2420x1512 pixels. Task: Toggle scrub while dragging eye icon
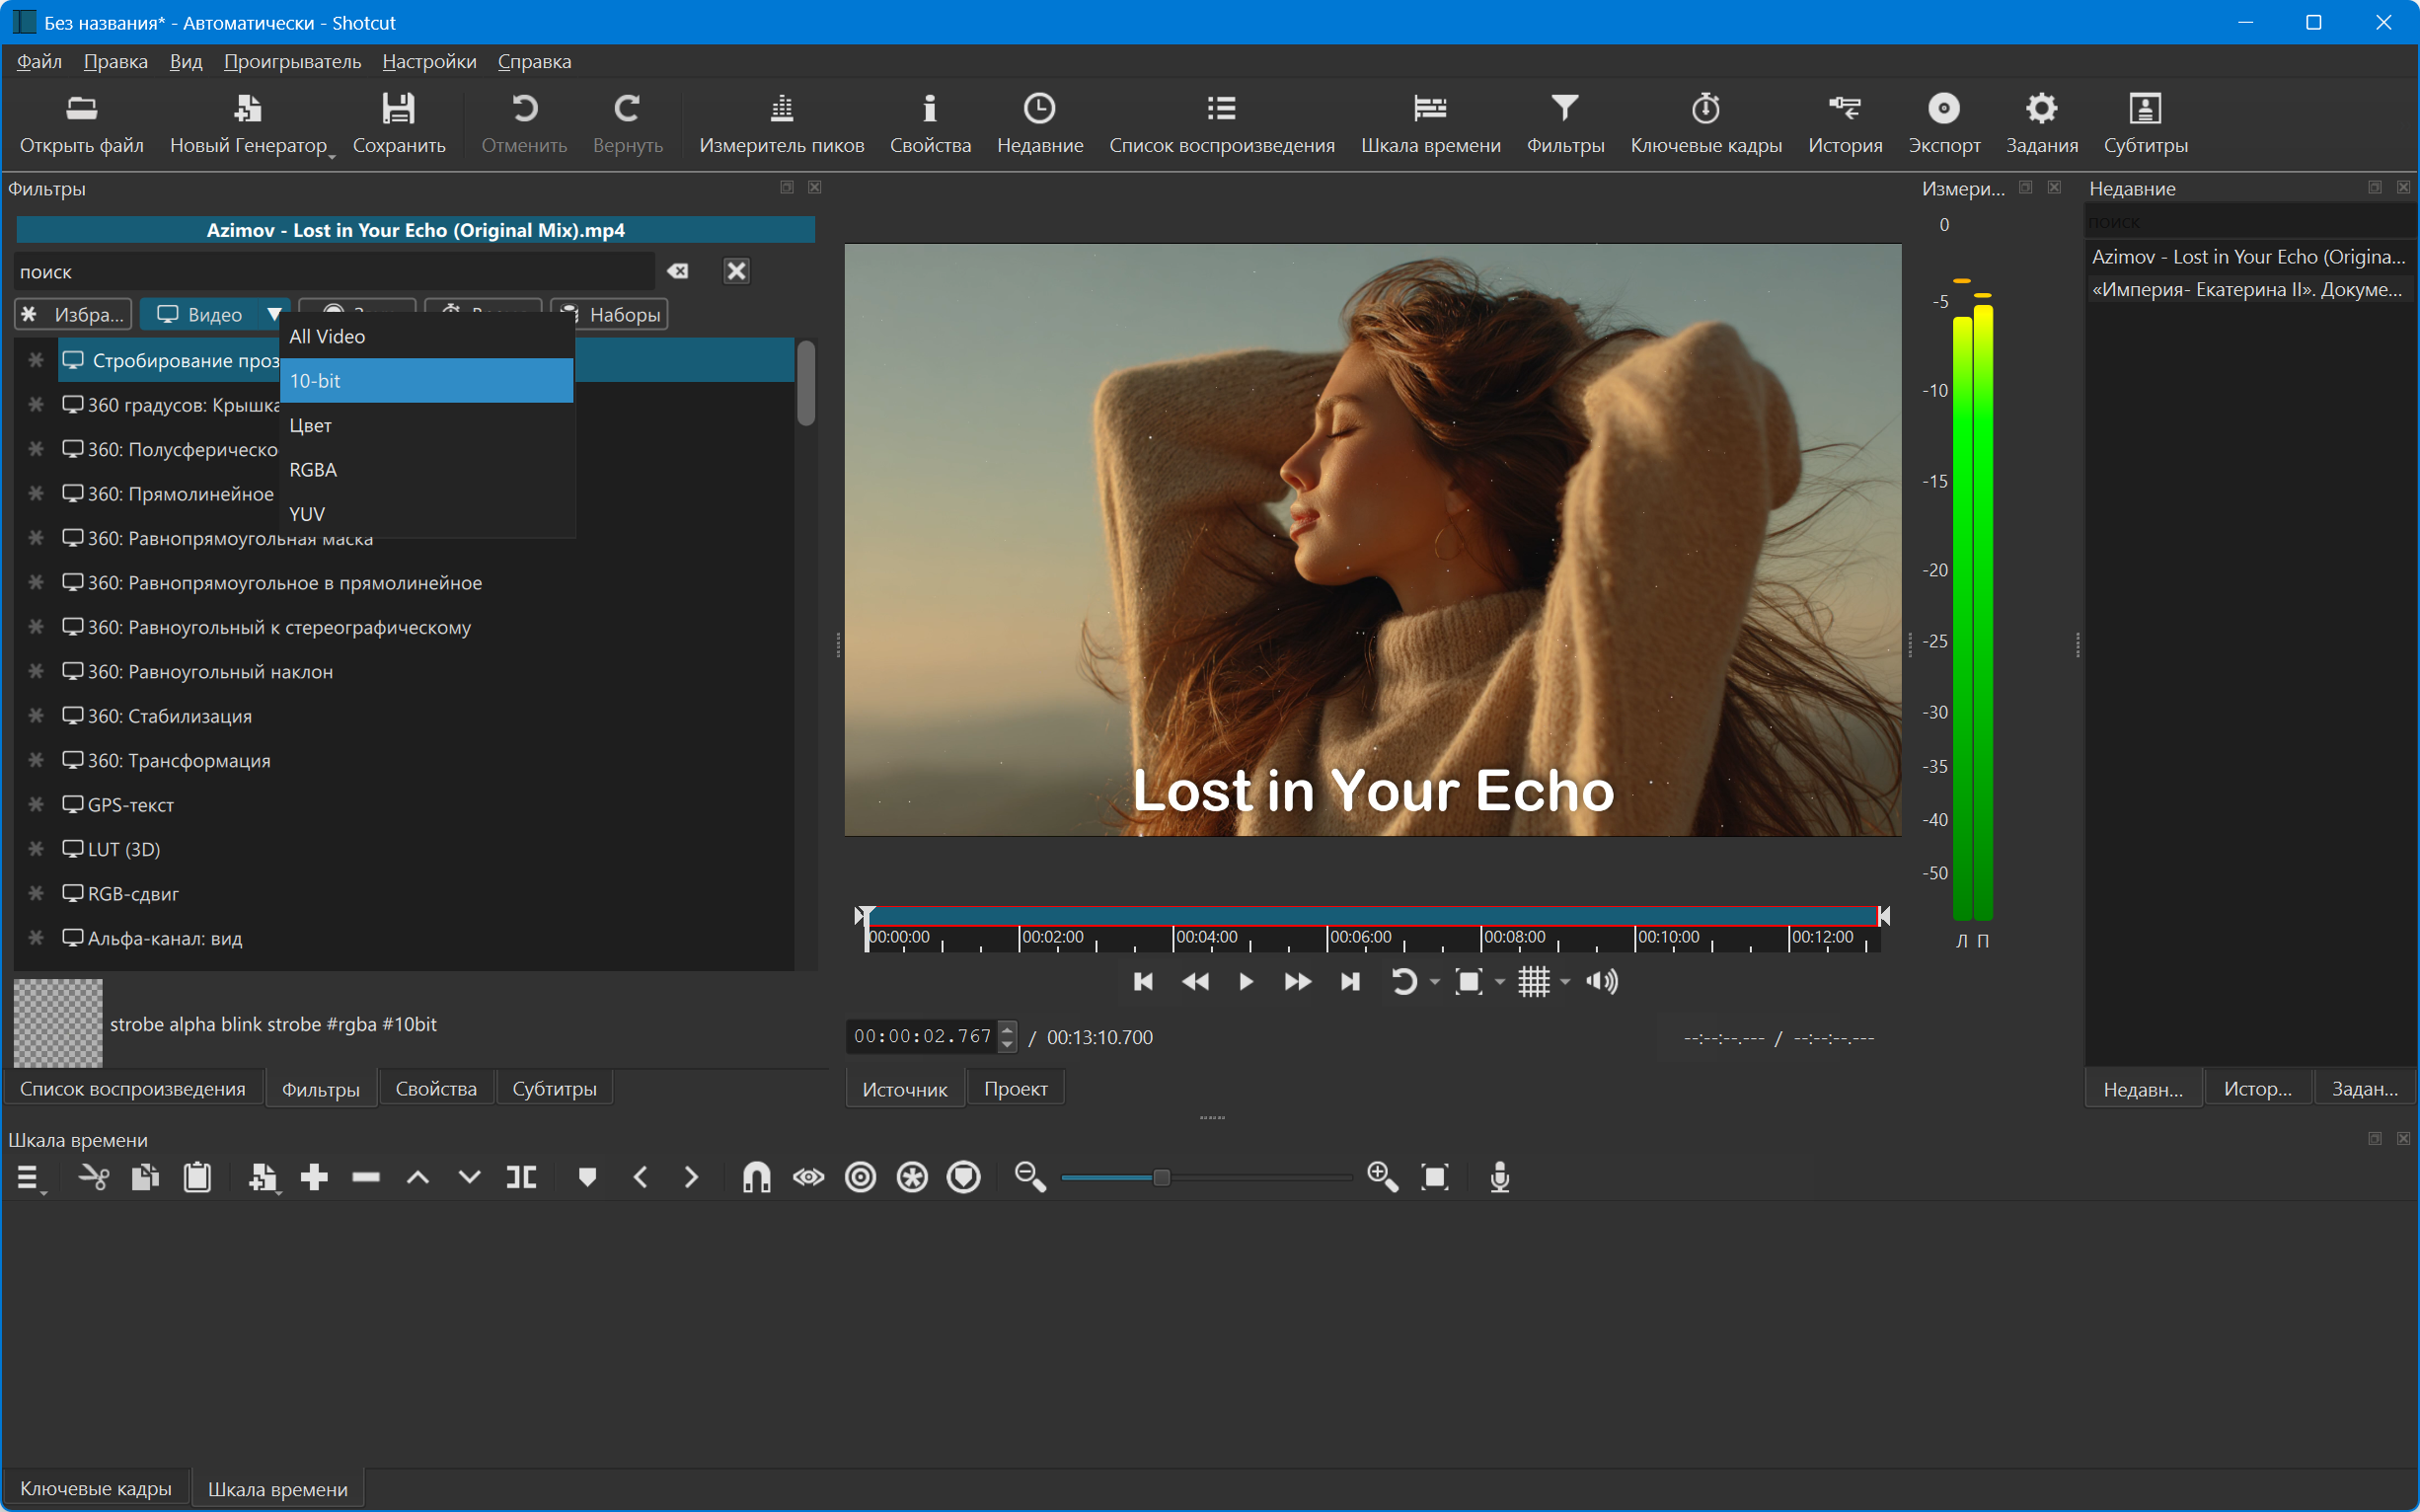coord(808,1177)
